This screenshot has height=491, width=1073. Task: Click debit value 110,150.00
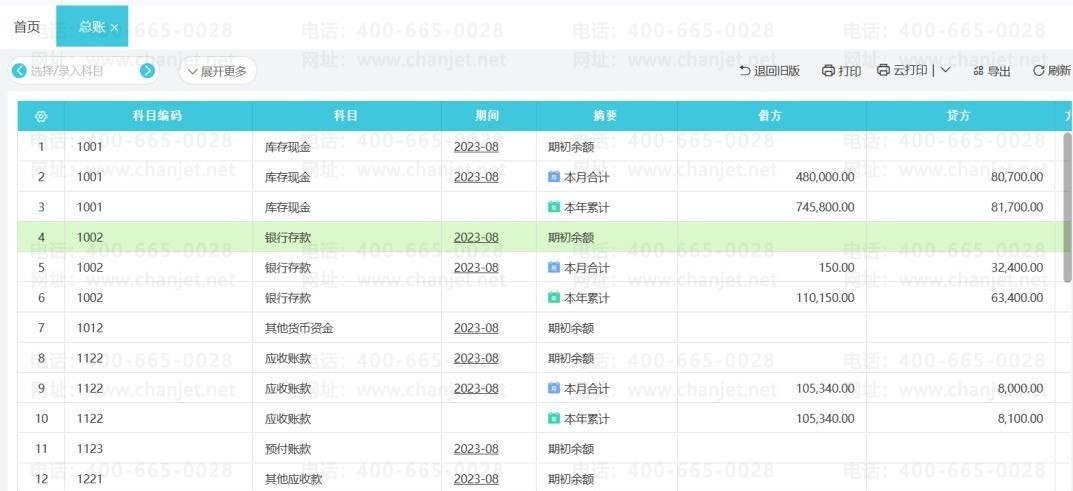[825, 297]
